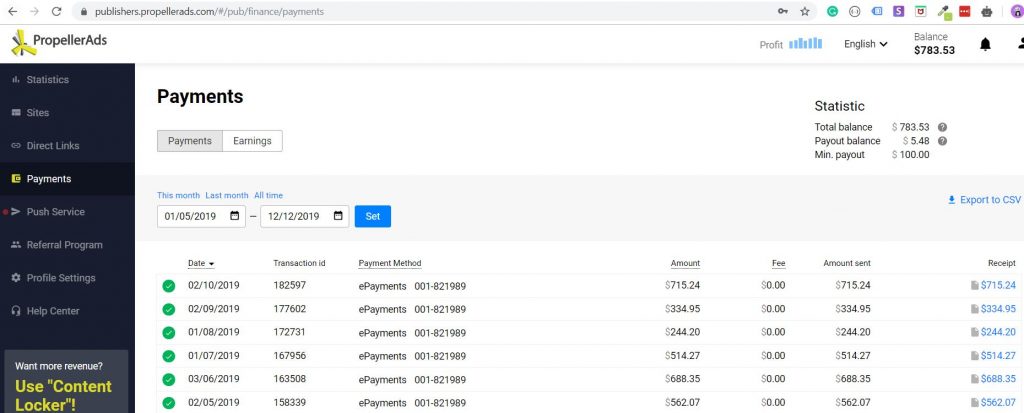Image resolution: width=1024 pixels, height=413 pixels.
Task: Open start date calendar picker
Action: [x=235, y=216]
